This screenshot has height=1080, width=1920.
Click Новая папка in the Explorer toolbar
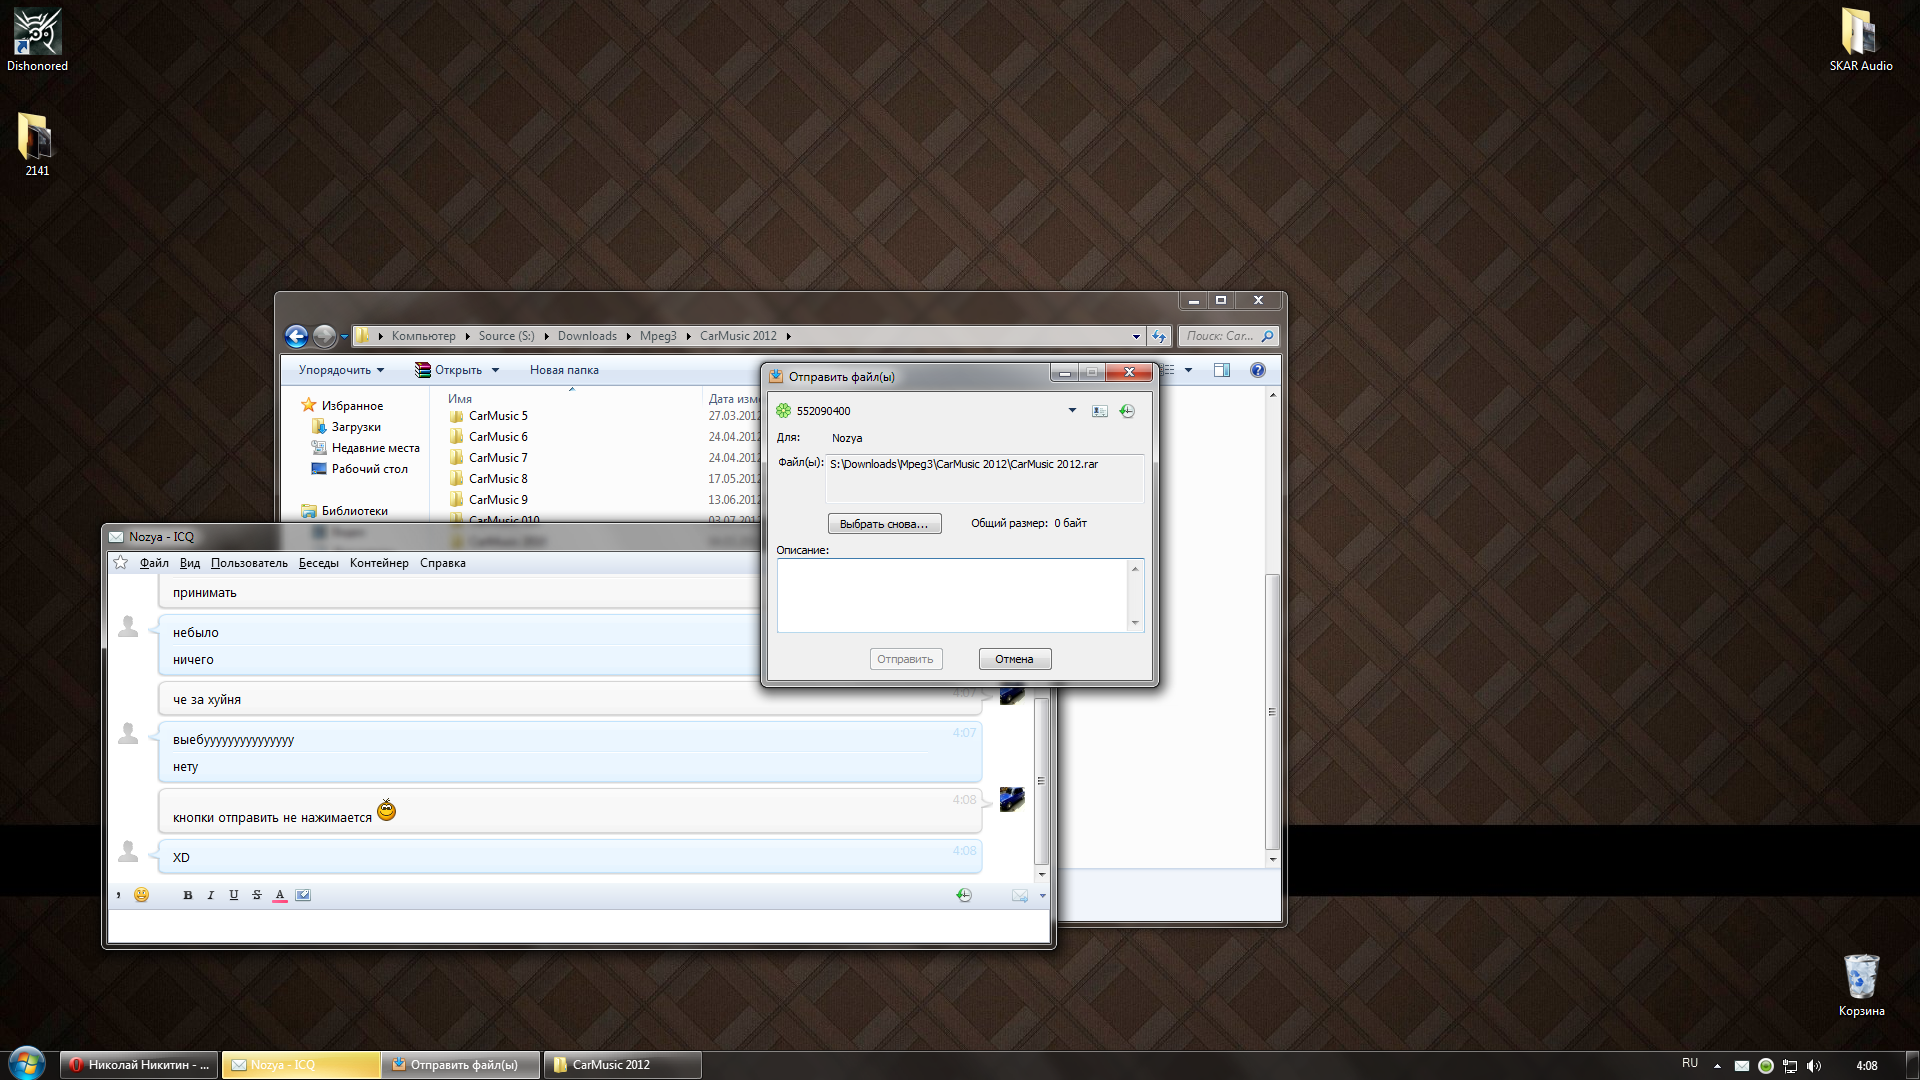(564, 370)
